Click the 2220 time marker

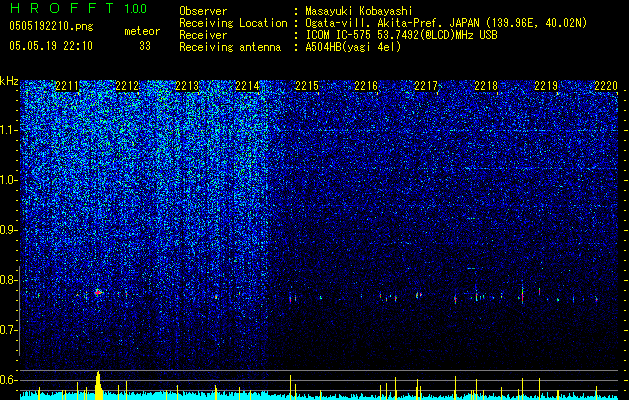point(606,86)
